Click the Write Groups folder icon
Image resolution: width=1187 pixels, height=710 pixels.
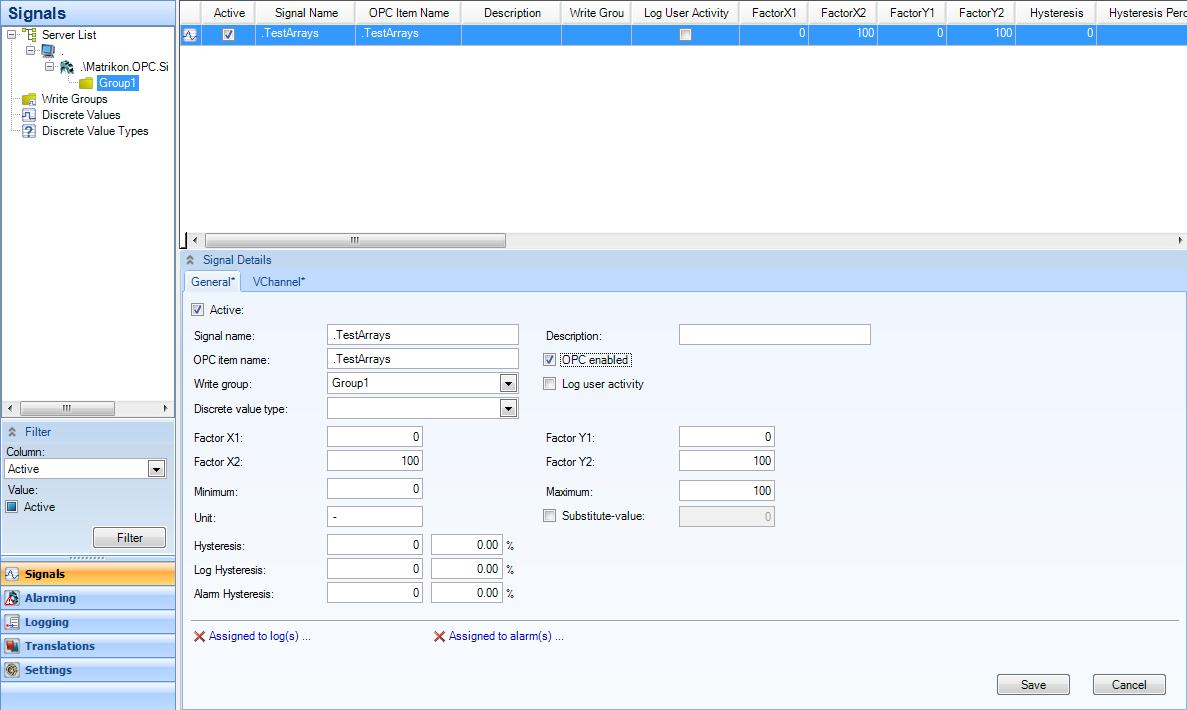[29, 99]
